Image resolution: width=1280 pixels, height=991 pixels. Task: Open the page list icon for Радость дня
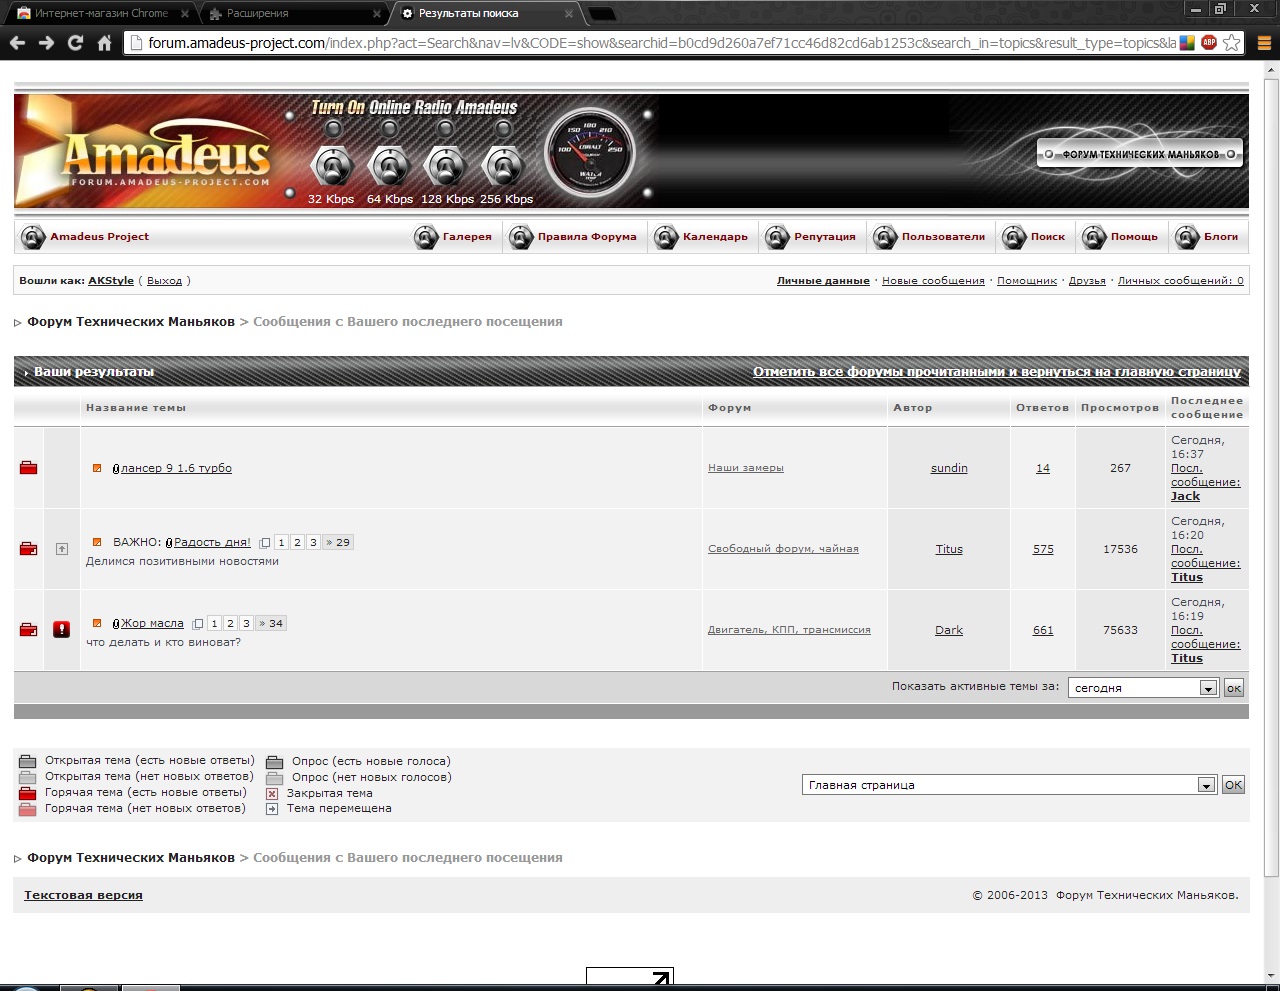(265, 543)
